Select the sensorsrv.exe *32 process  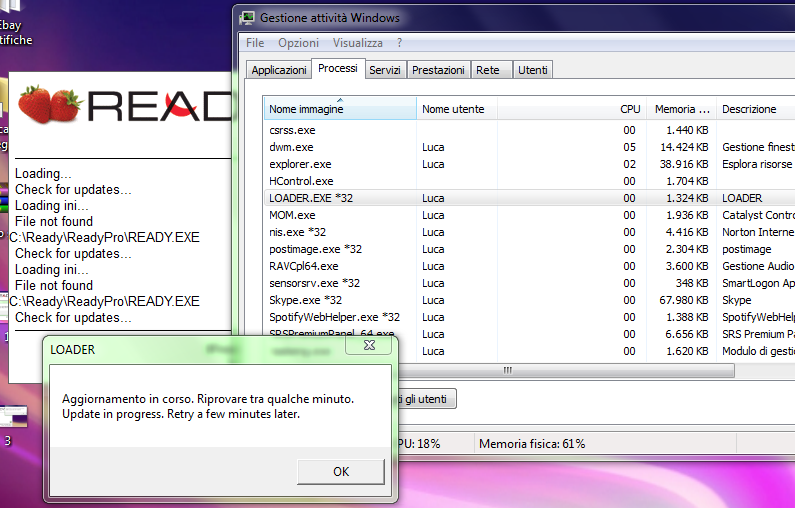coord(529,283)
